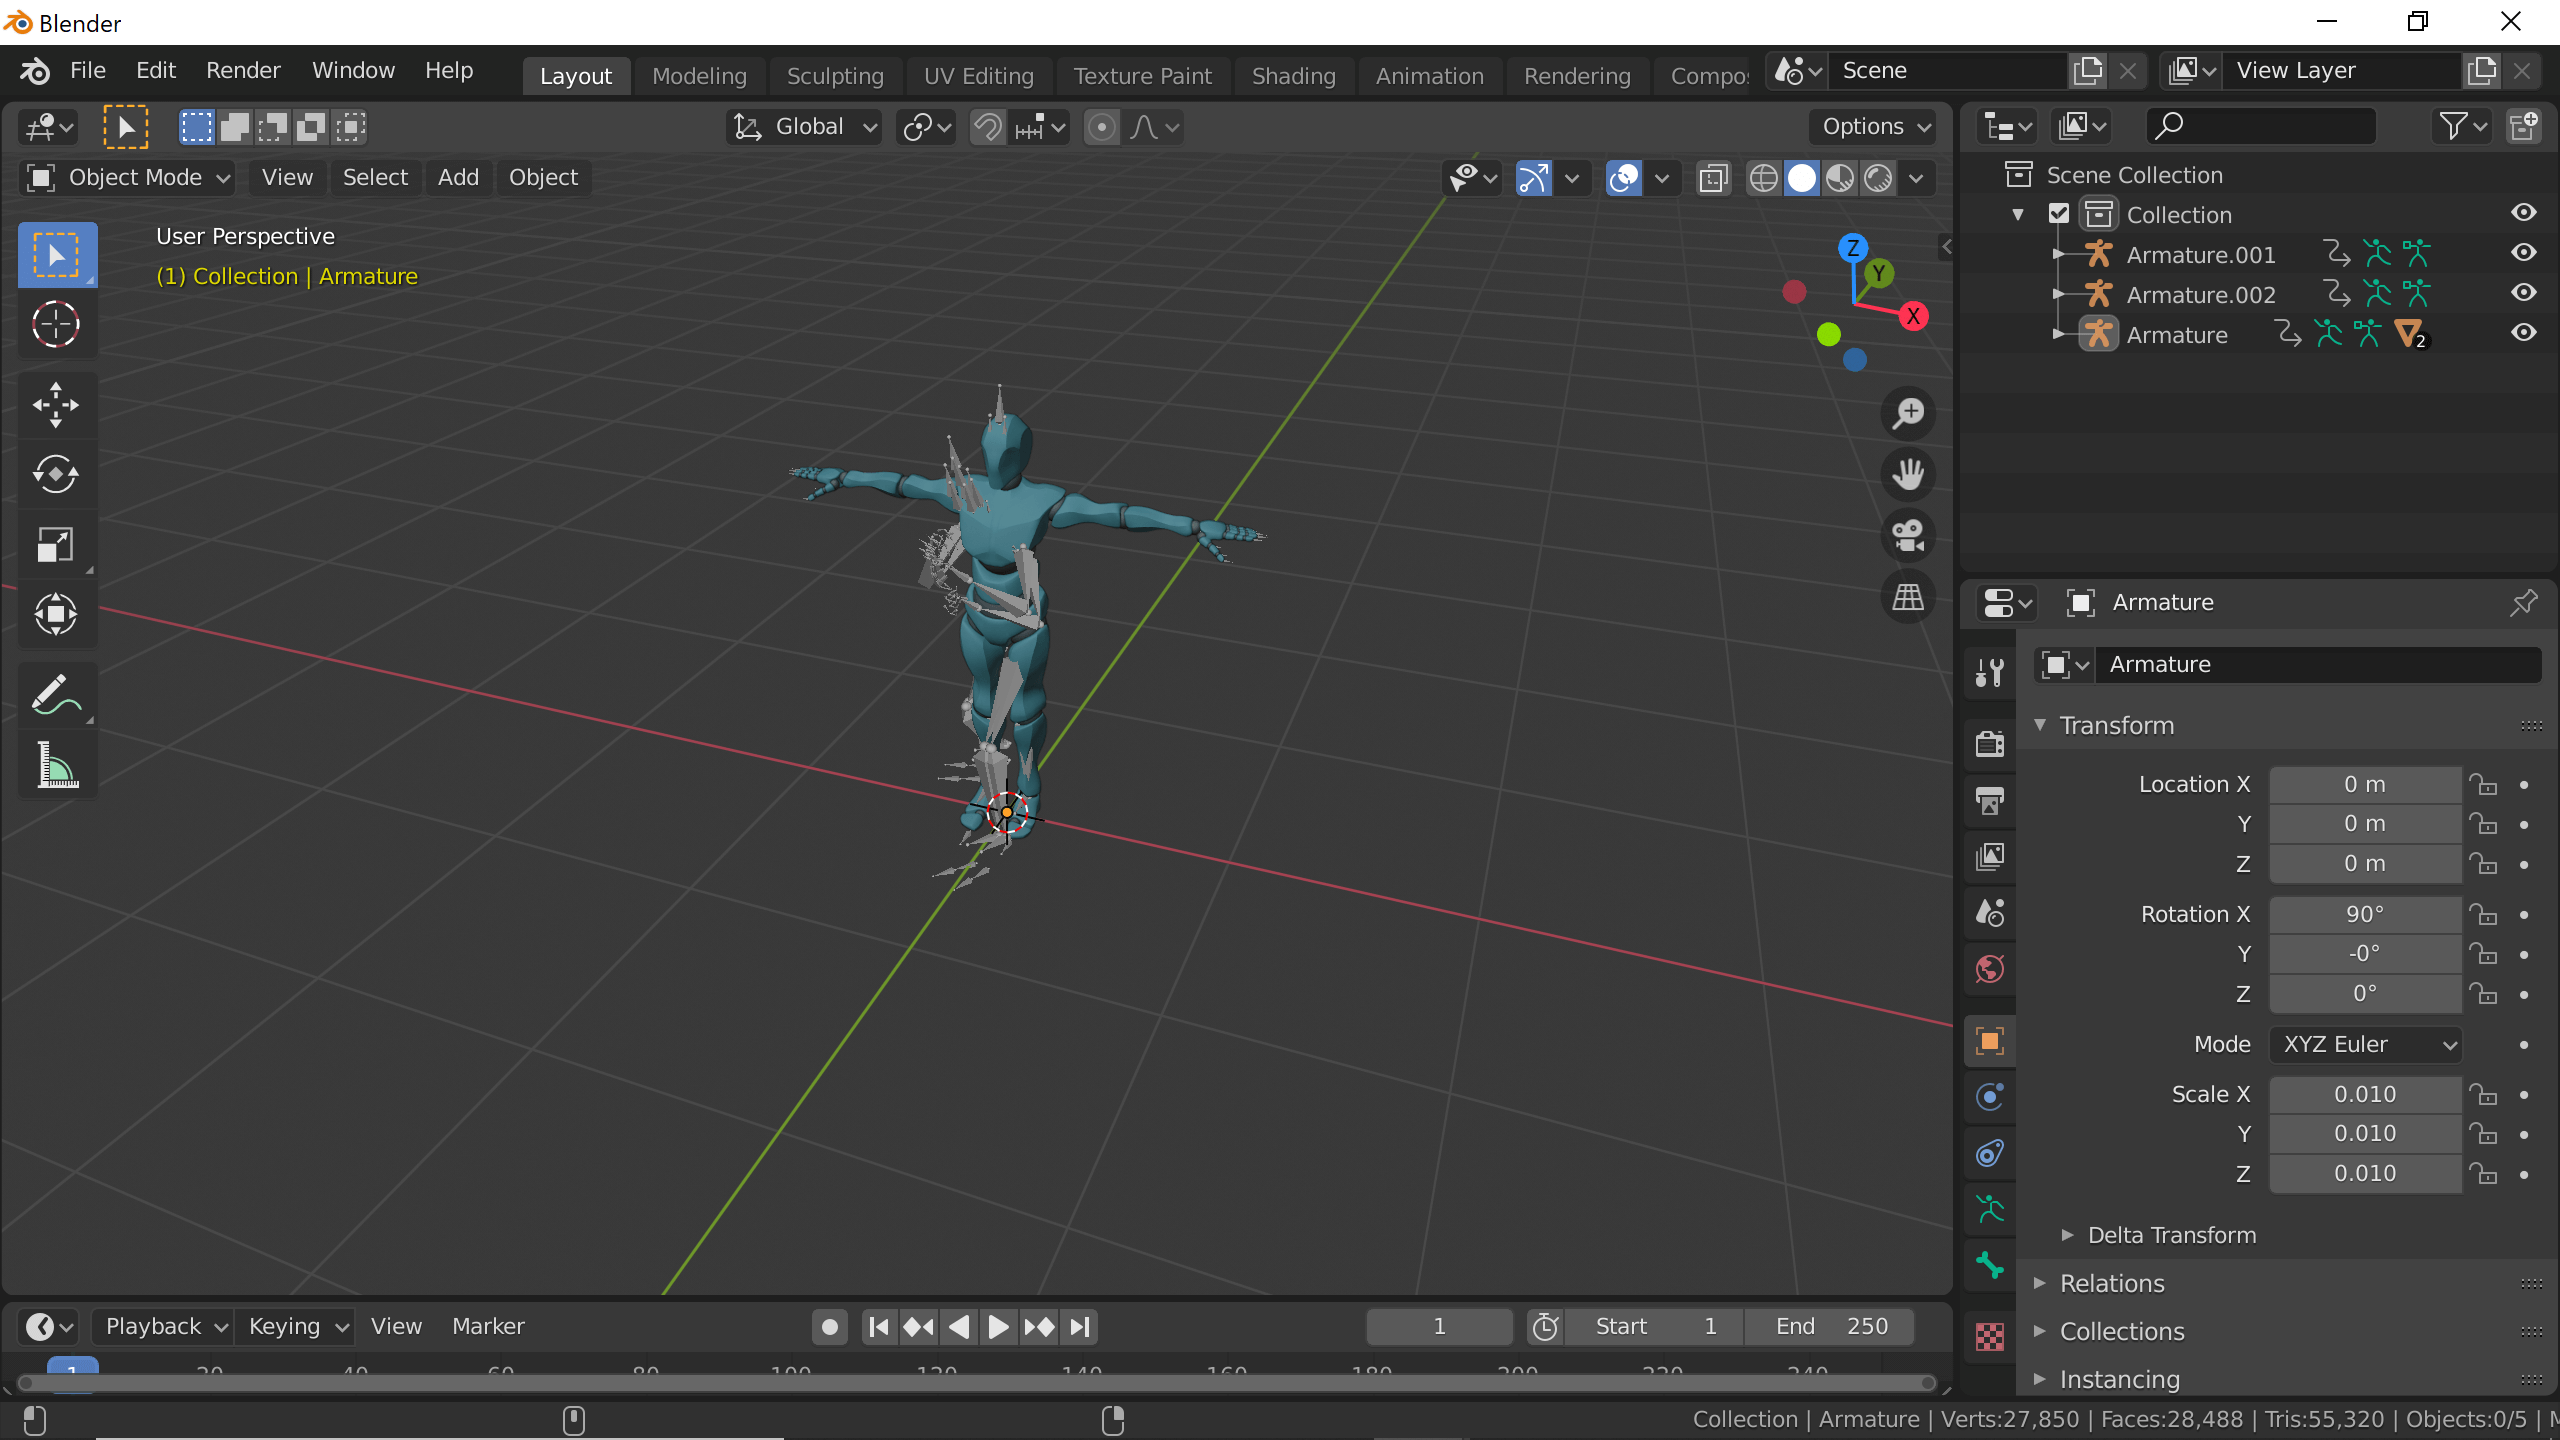Screen dimensions: 2560x1440
Task: Open the Playback dropdown
Action: pyautogui.click(x=162, y=1326)
